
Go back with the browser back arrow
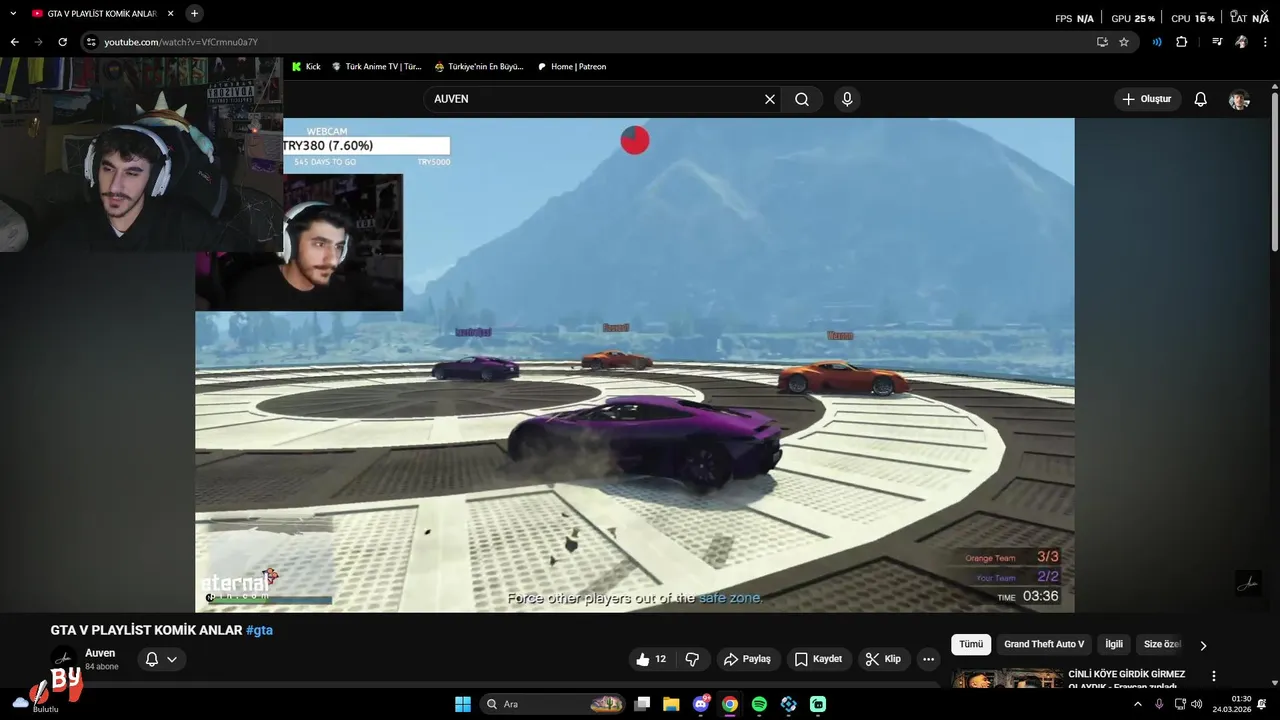point(14,42)
